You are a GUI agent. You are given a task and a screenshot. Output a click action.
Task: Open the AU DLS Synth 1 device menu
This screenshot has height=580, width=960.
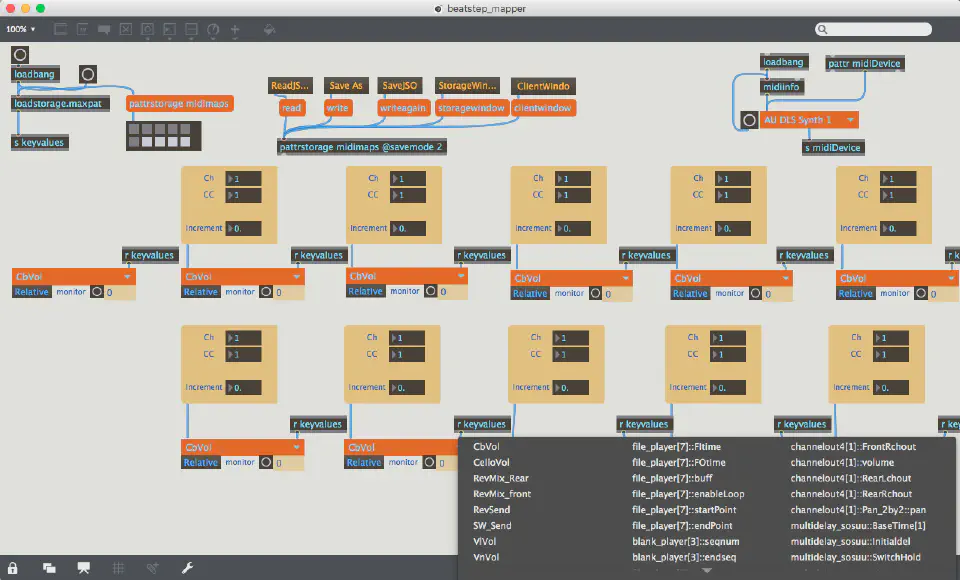point(809,120)
